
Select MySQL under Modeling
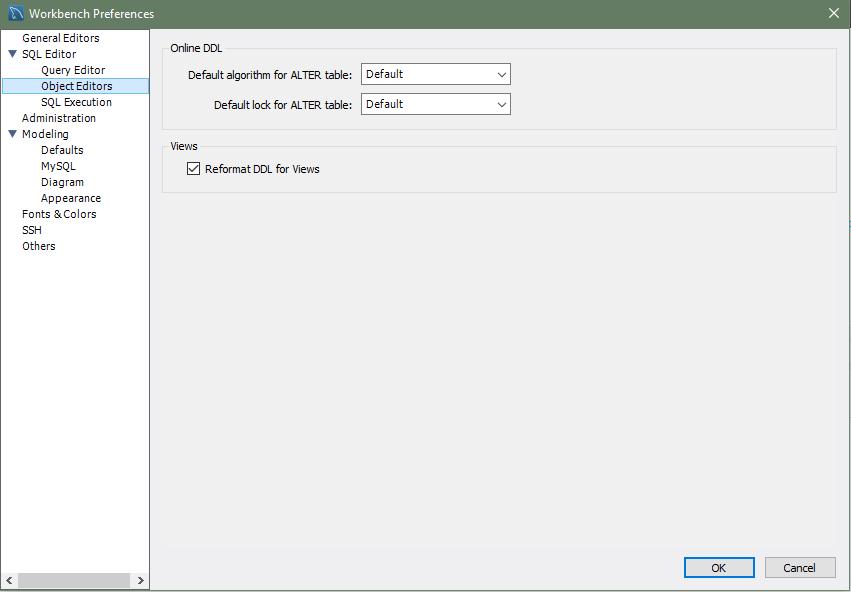[x=58, y=166]
